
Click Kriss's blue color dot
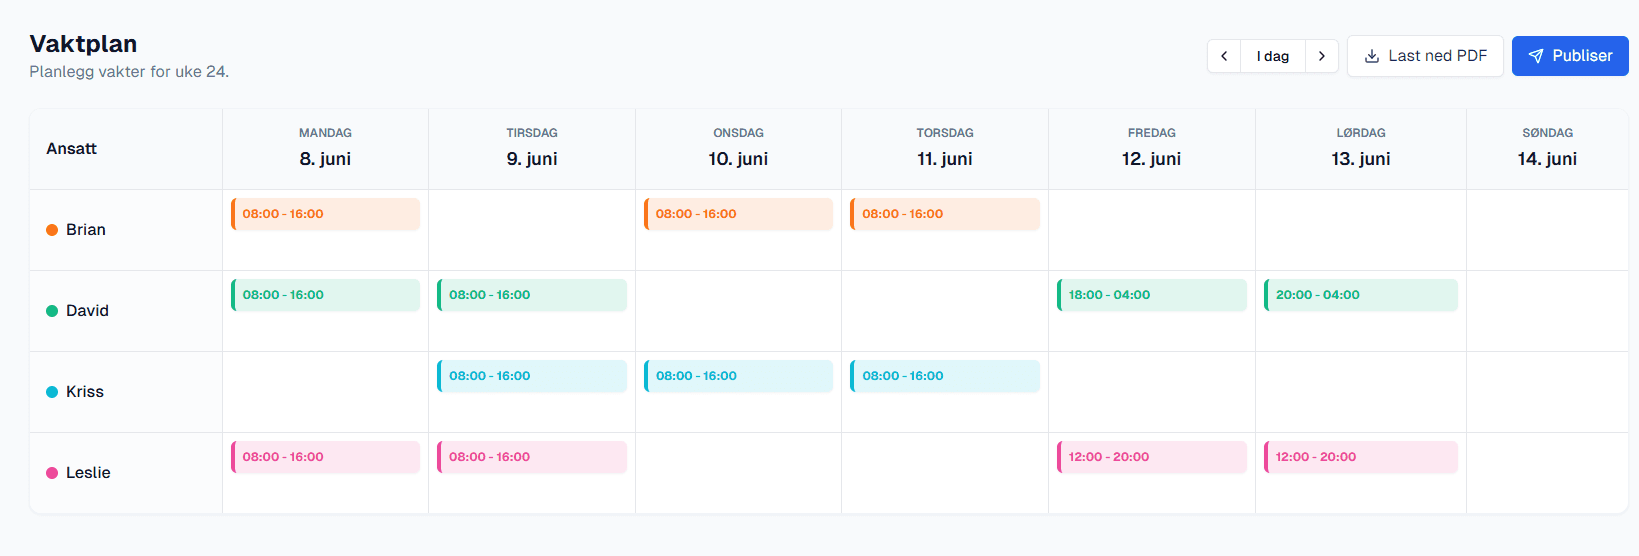pos(52,392)
